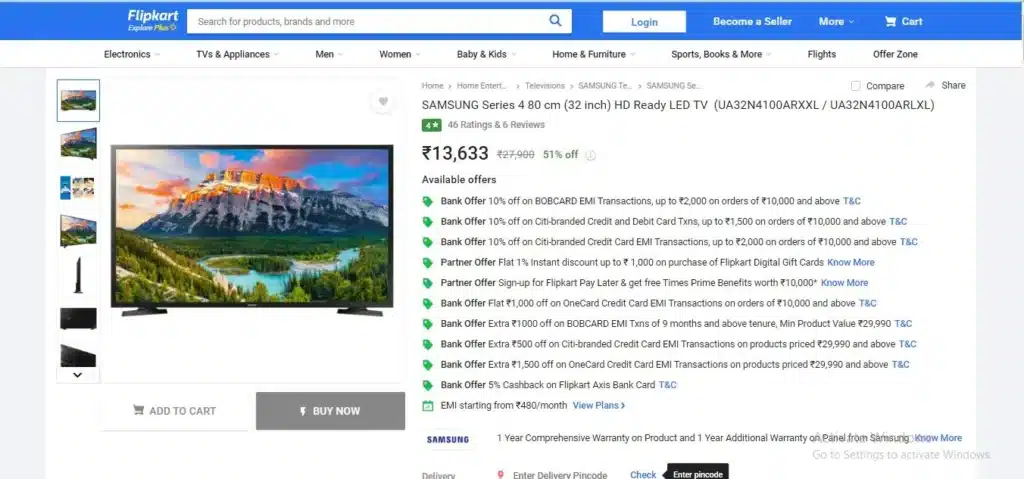Open the Offer Zone menu item

click(x=895, y=54)
